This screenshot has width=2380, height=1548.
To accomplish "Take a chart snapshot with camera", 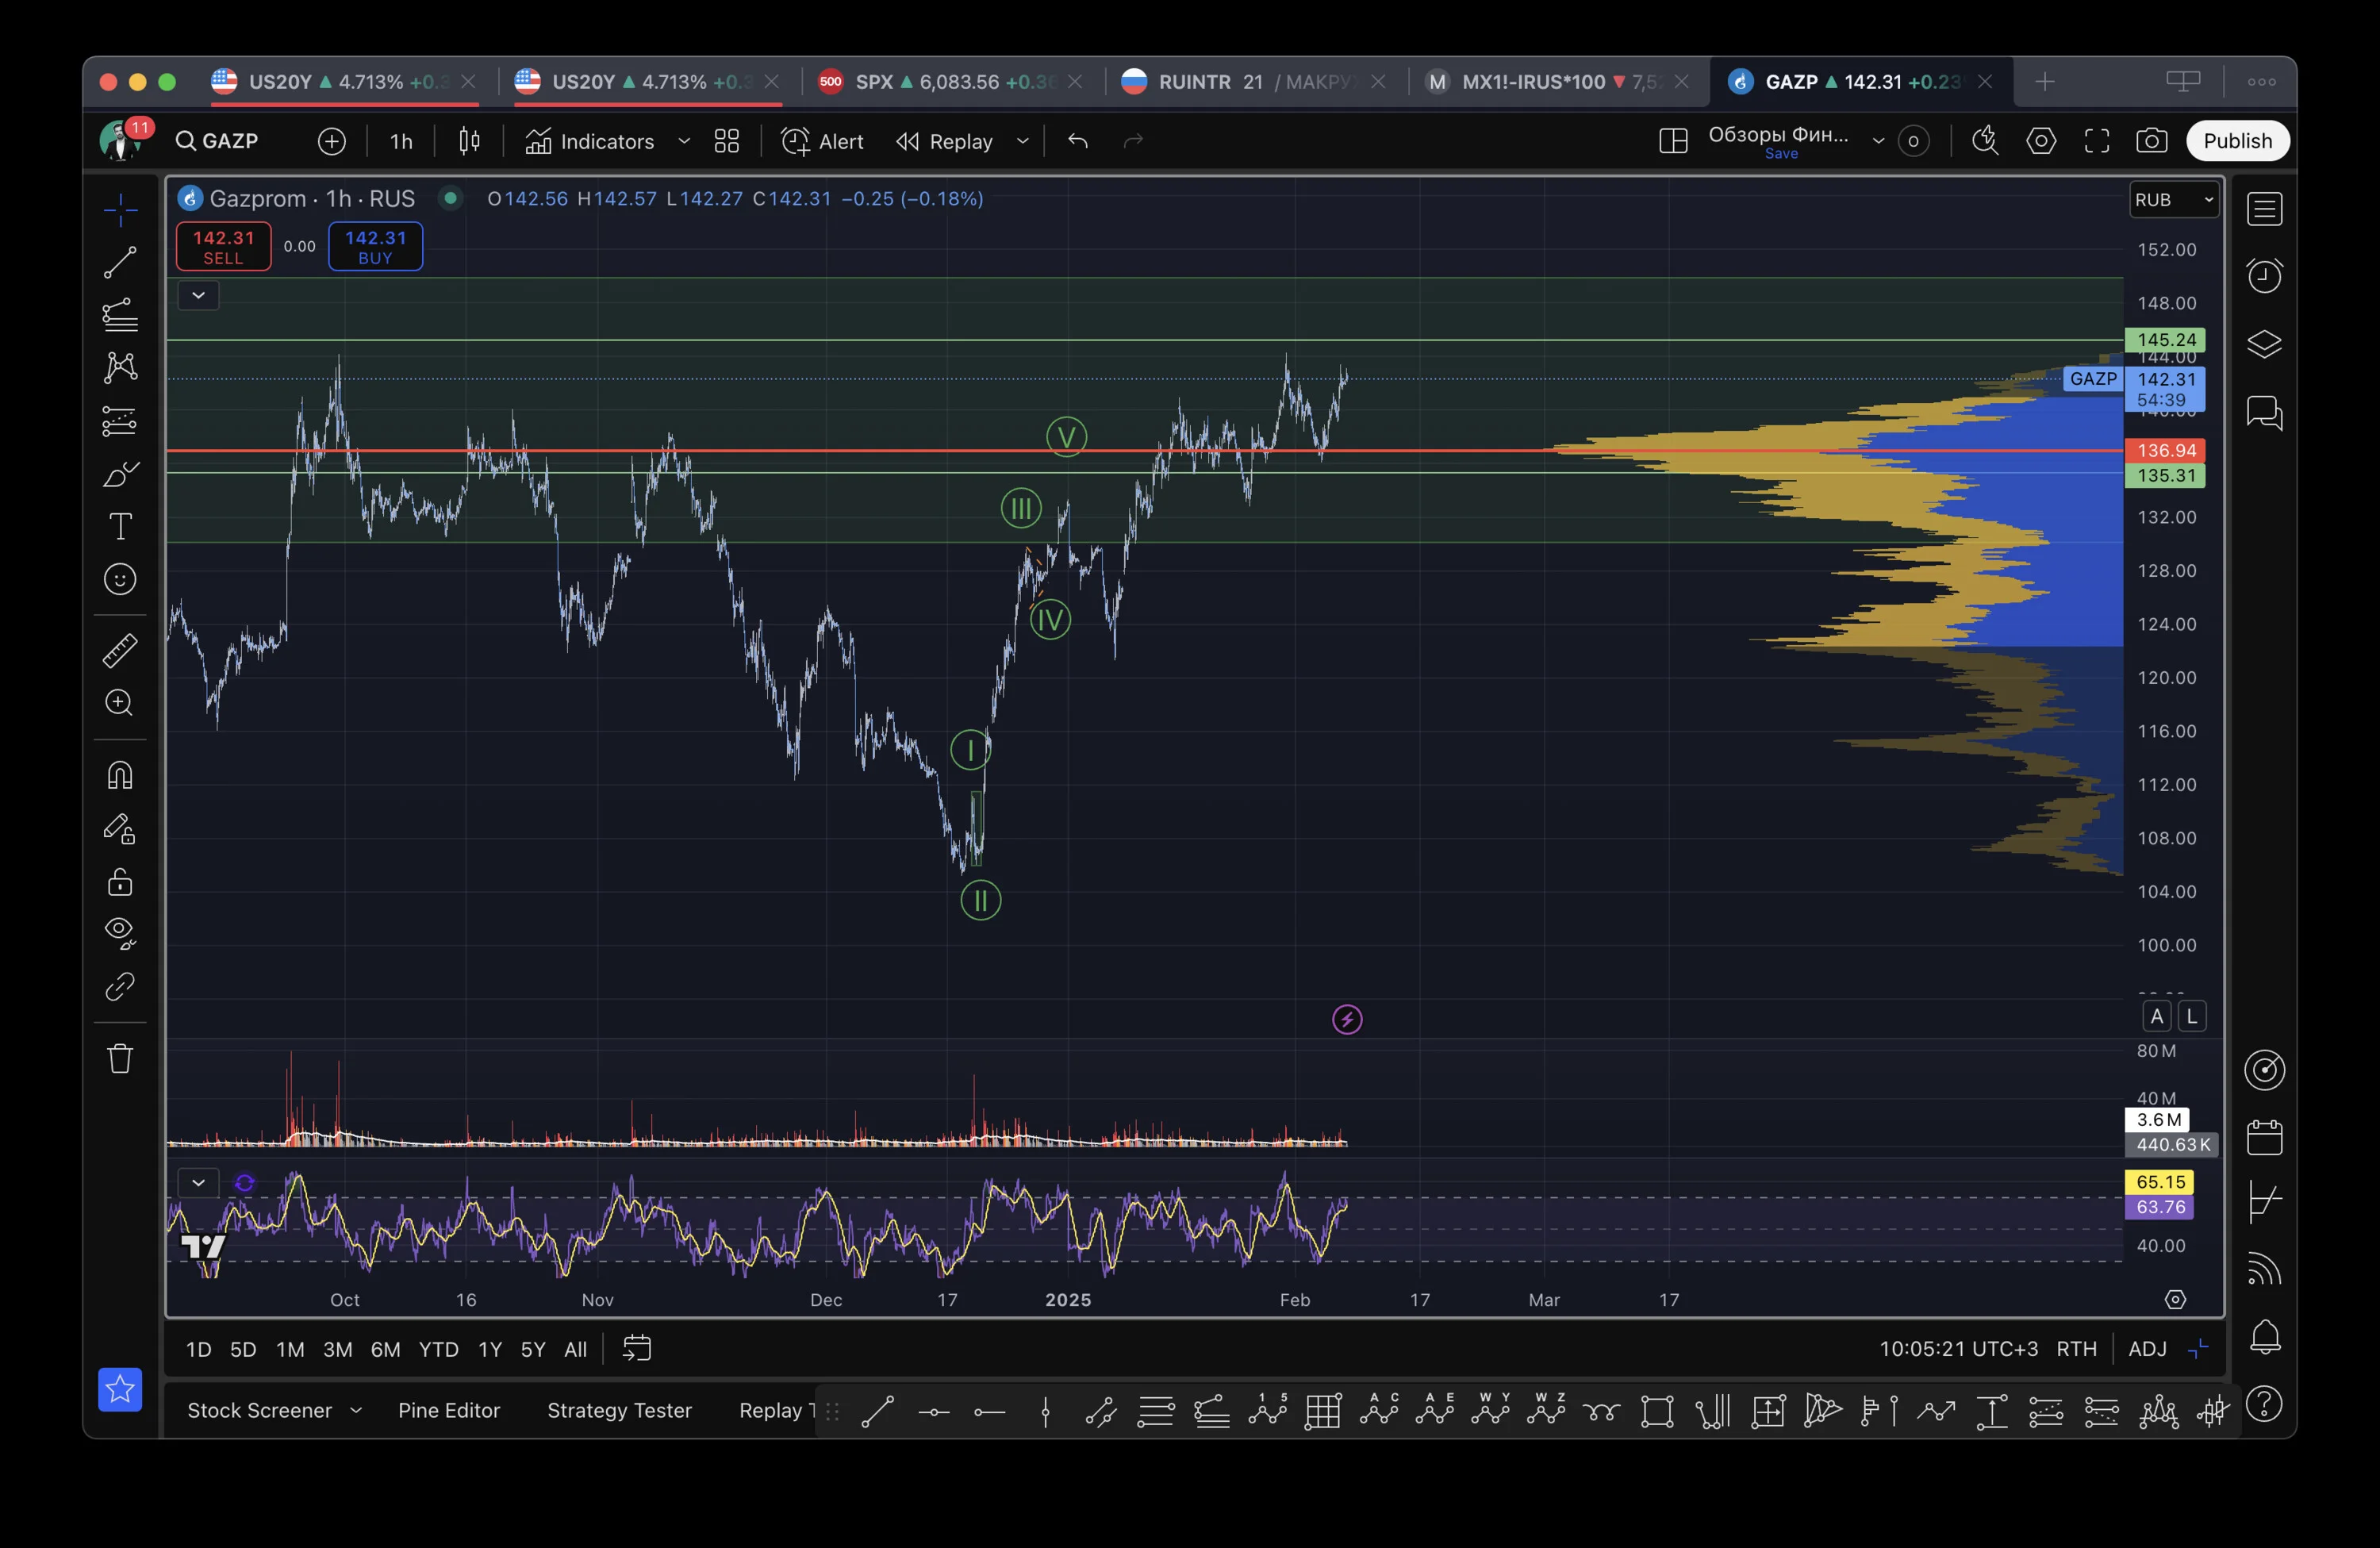I will [x=2152, y=141].
